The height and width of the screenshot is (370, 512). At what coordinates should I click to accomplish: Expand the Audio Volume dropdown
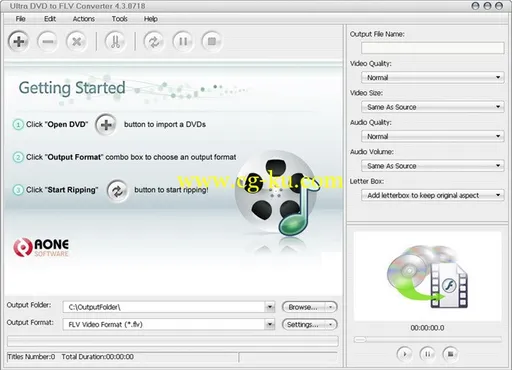click(498, 165)
